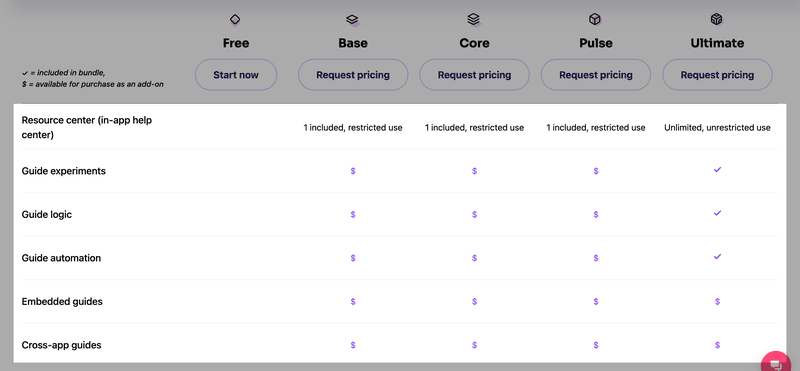Click the Cross-app guides dollar sign under Pulse
Screen dimensions: 800x371
[x=596, y=345]
